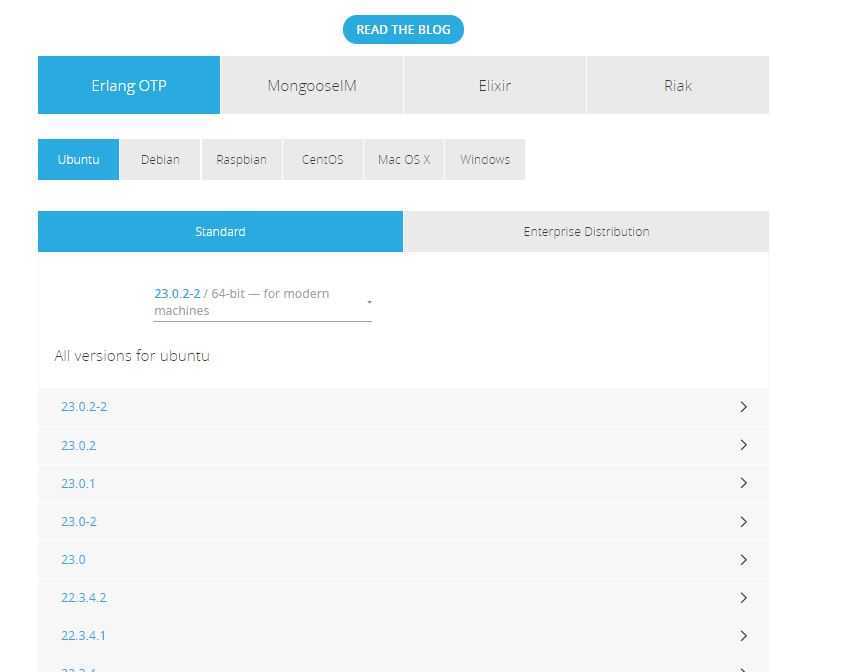This screenshot has height=672, width=867.
Task: Open the 23.0 version link
Action: (x=73, y=560)
